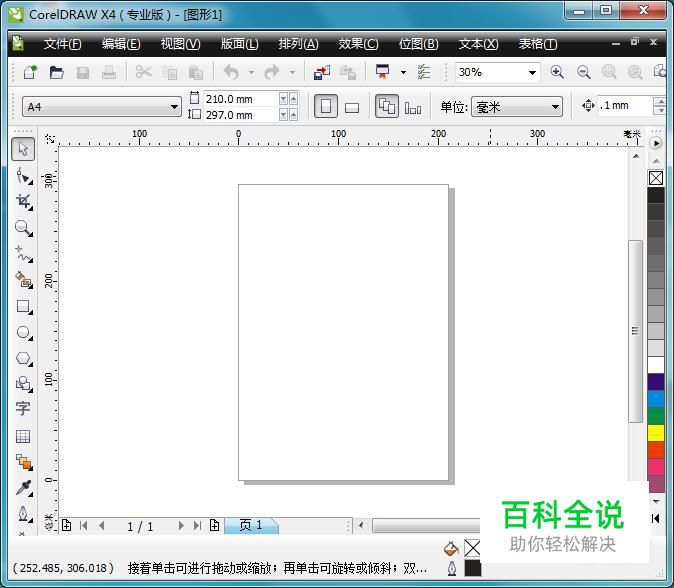Select the Shape edit tool
674x588 pixels.
pos(24,176)
